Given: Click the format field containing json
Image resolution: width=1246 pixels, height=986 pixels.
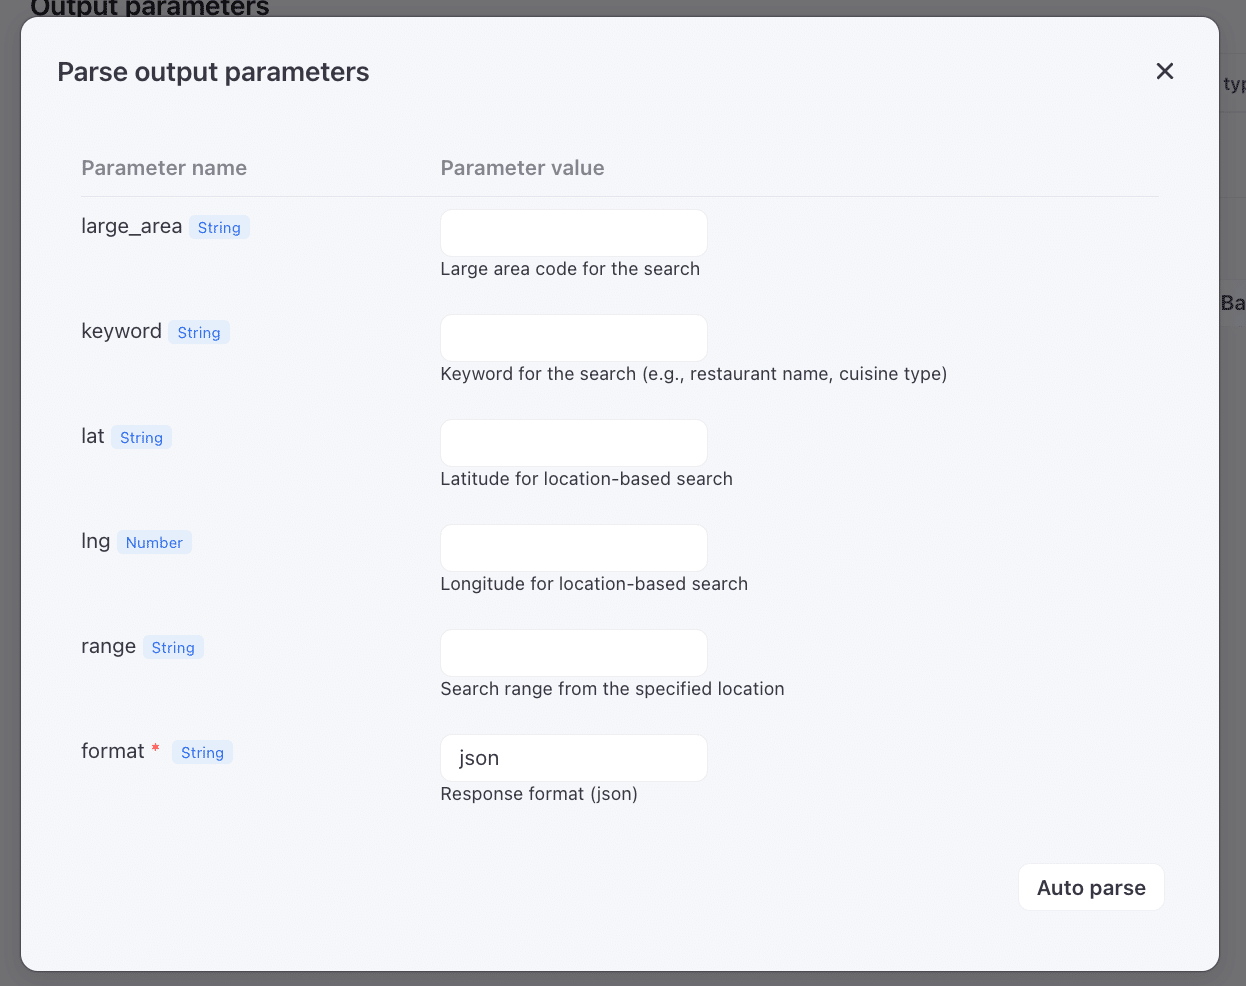Looking at the screenshot, I should click(573, 758).
